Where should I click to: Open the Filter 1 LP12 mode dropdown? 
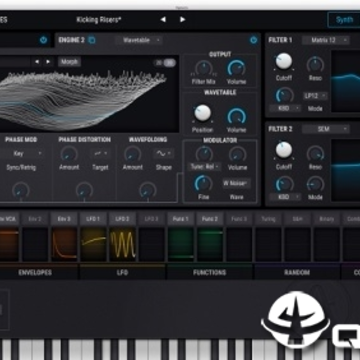click(315, 96)
